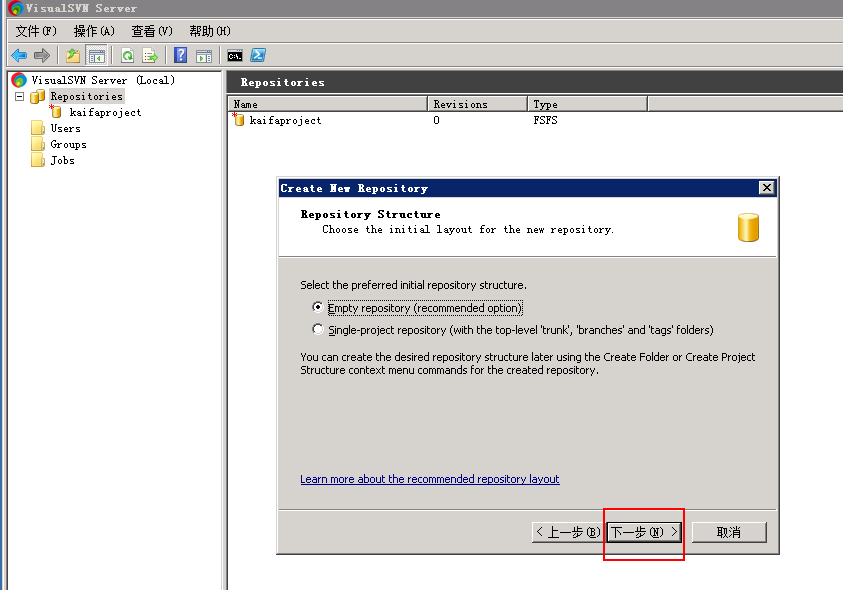Open the 帮助(H) menu
843x590 pixels.
click(x=210, y=31)
